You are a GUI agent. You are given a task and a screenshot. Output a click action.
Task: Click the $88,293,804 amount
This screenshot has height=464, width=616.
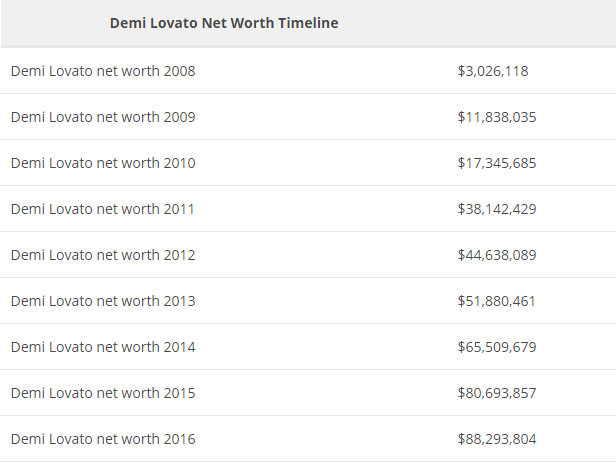(497, 439)
